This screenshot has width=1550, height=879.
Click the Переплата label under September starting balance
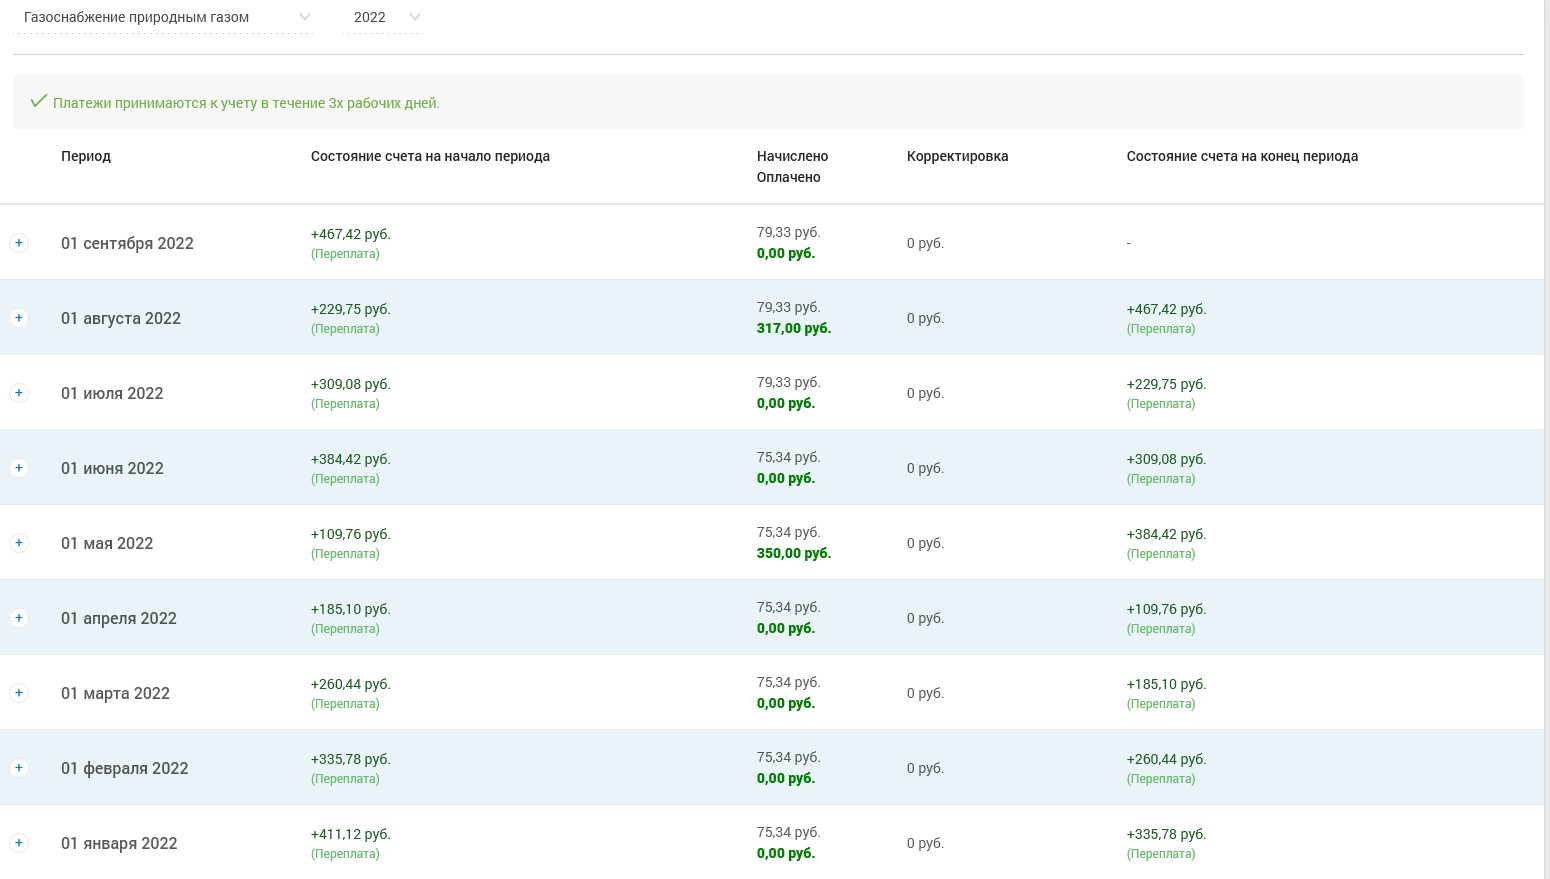[x=345, y=254]
